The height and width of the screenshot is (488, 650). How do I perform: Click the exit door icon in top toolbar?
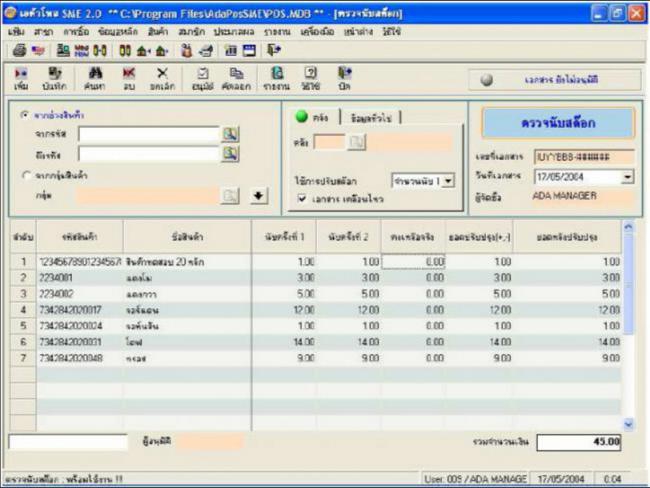click(x=274, y=51)
